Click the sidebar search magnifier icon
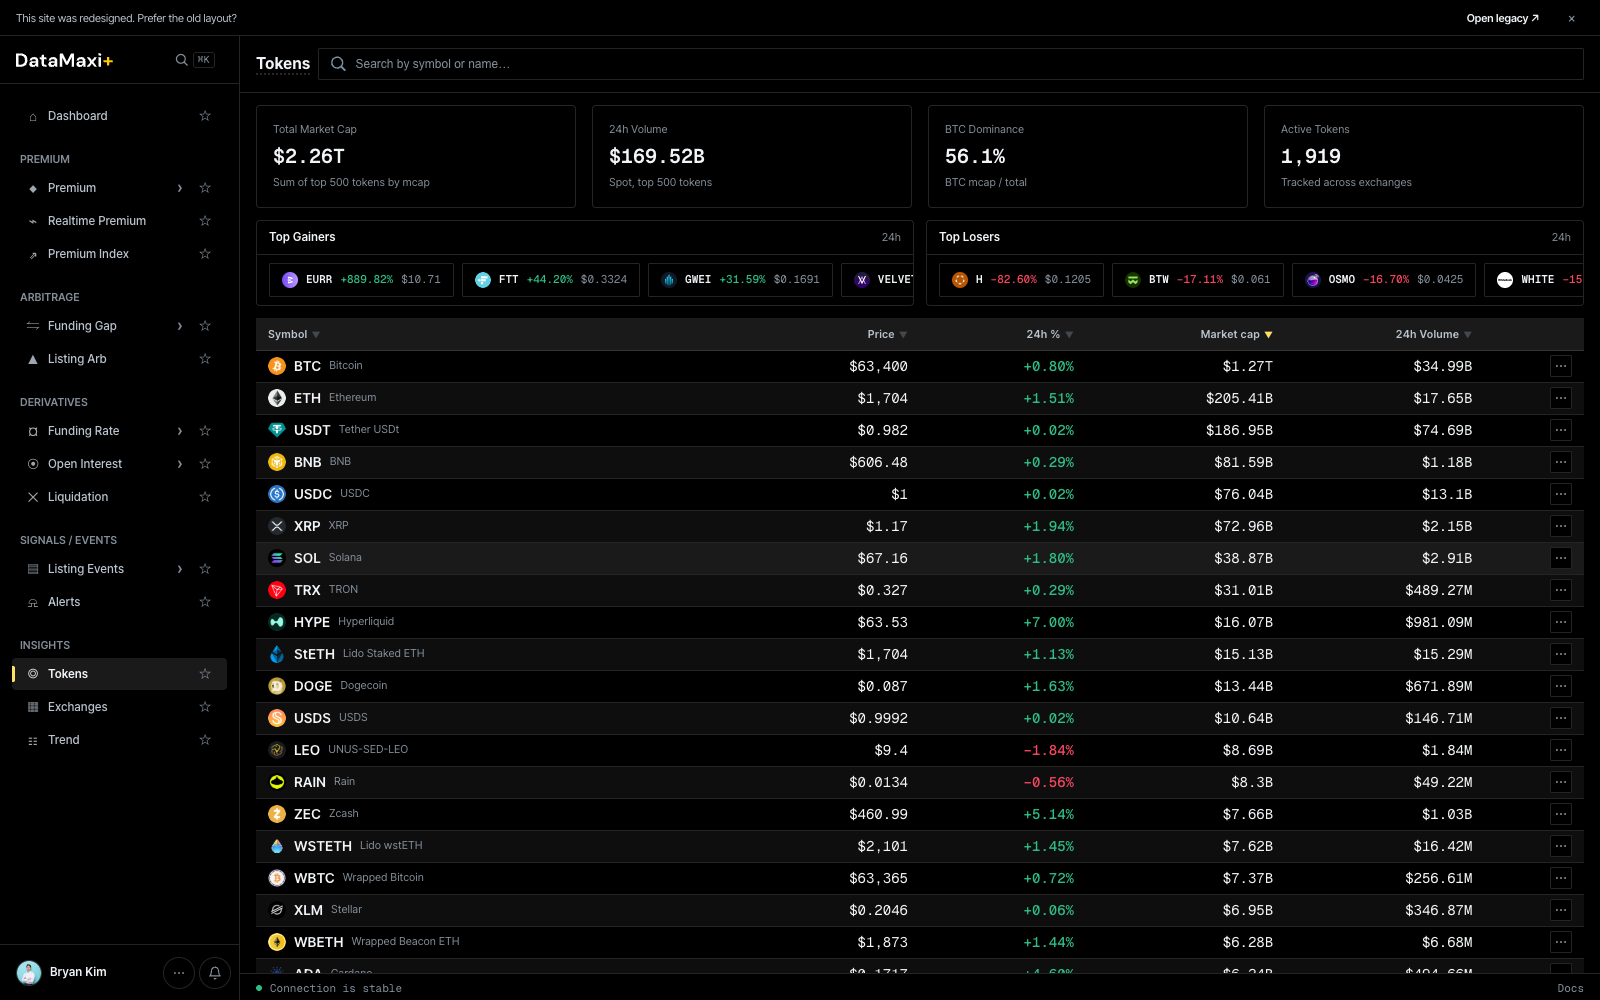This screenshot has height=1000, width=1600. click(181, 60)
